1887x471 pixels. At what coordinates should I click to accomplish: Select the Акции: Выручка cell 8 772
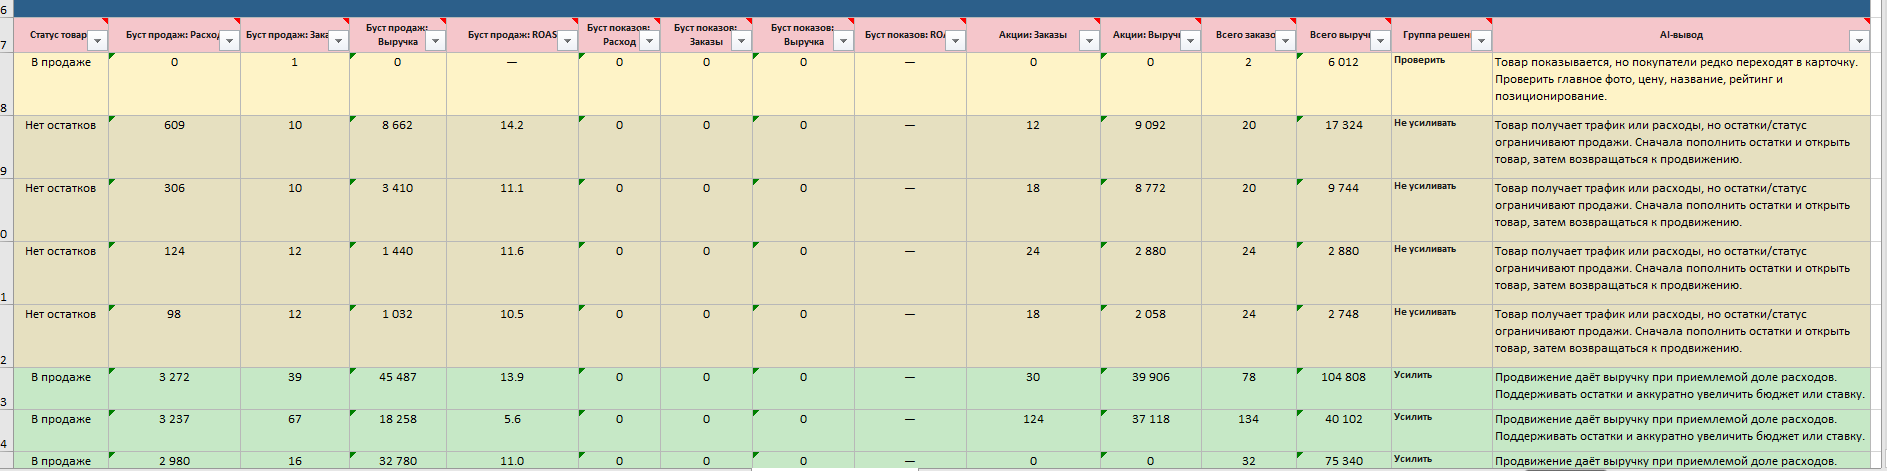coord(1150,210)
